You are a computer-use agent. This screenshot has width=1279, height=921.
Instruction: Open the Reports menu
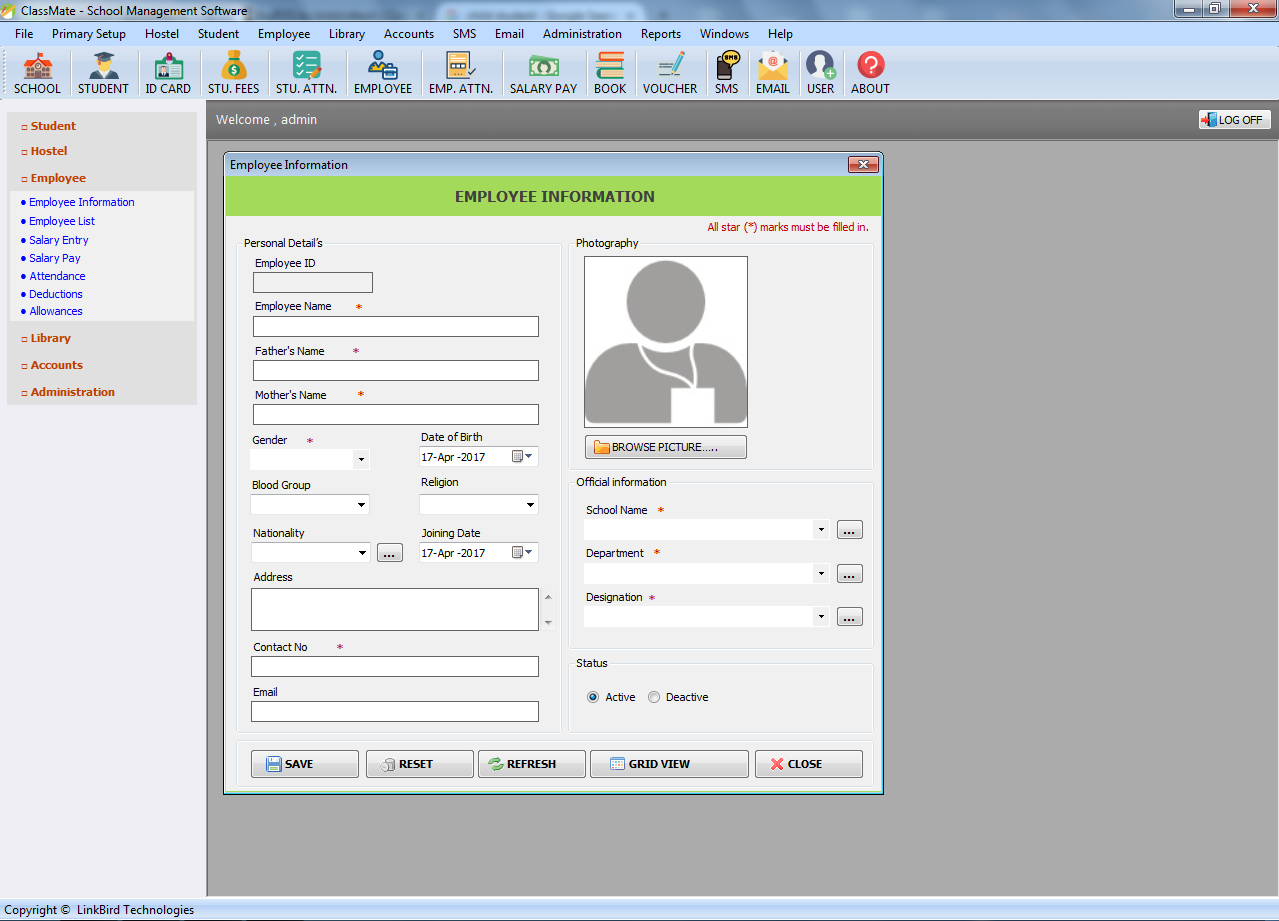[660, 33]
